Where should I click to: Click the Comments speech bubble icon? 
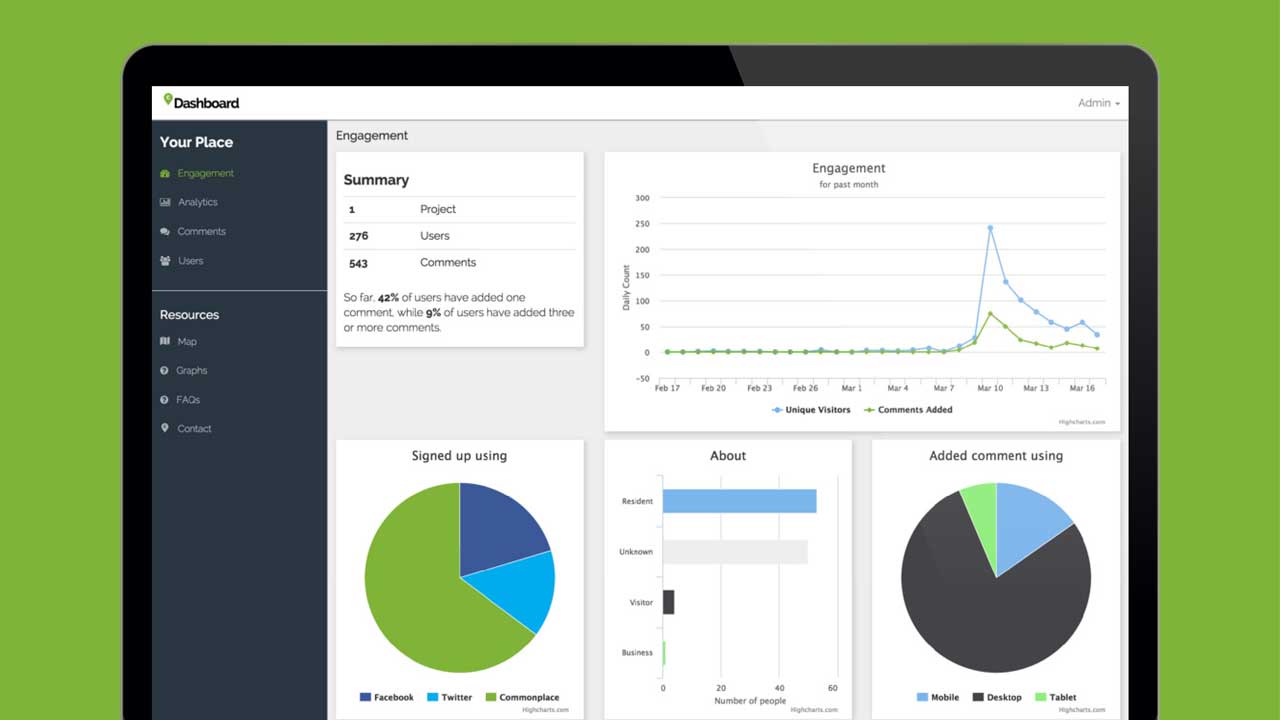point(166,231)
